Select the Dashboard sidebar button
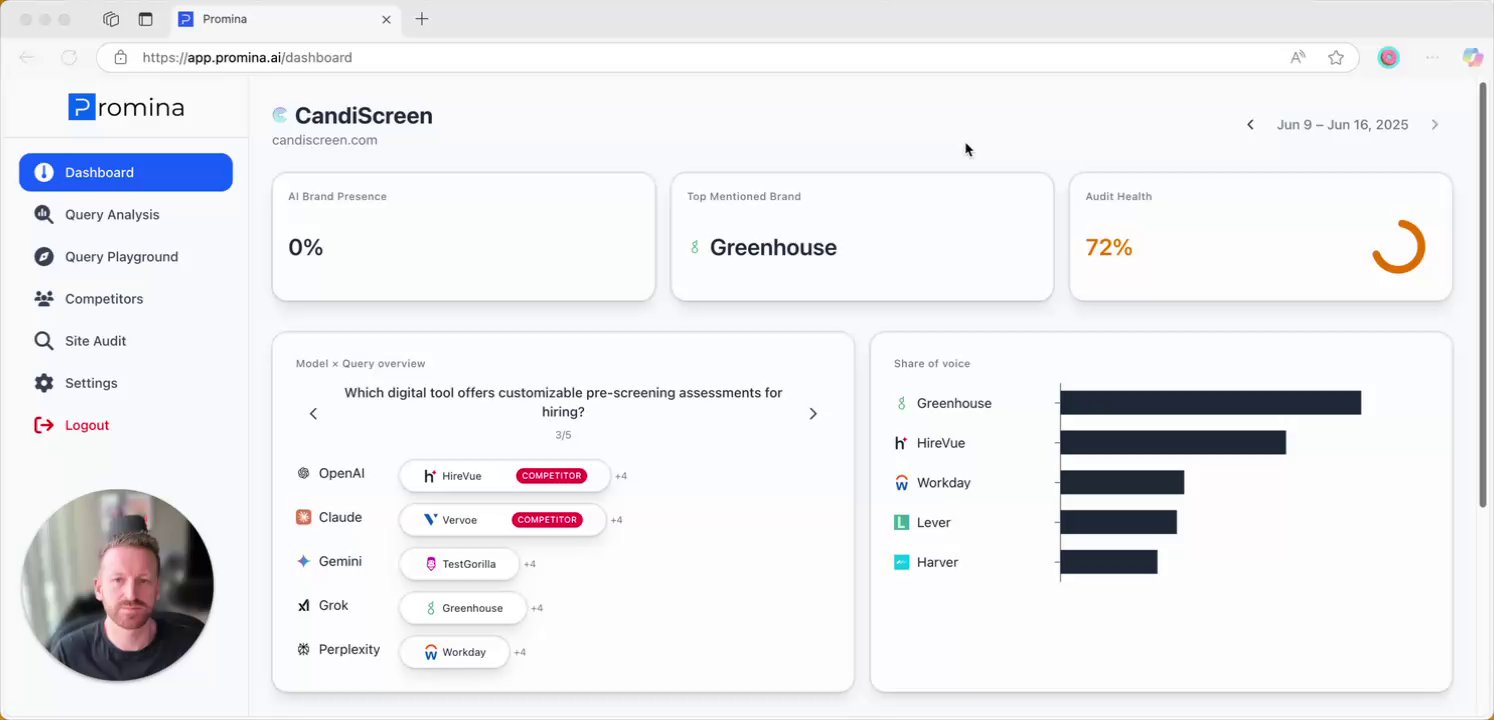This screenshot has height=720, width=1494. (126, 172)
